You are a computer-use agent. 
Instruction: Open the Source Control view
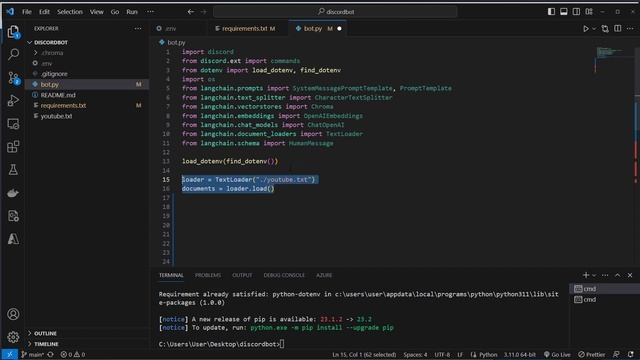tap(13, 78)
